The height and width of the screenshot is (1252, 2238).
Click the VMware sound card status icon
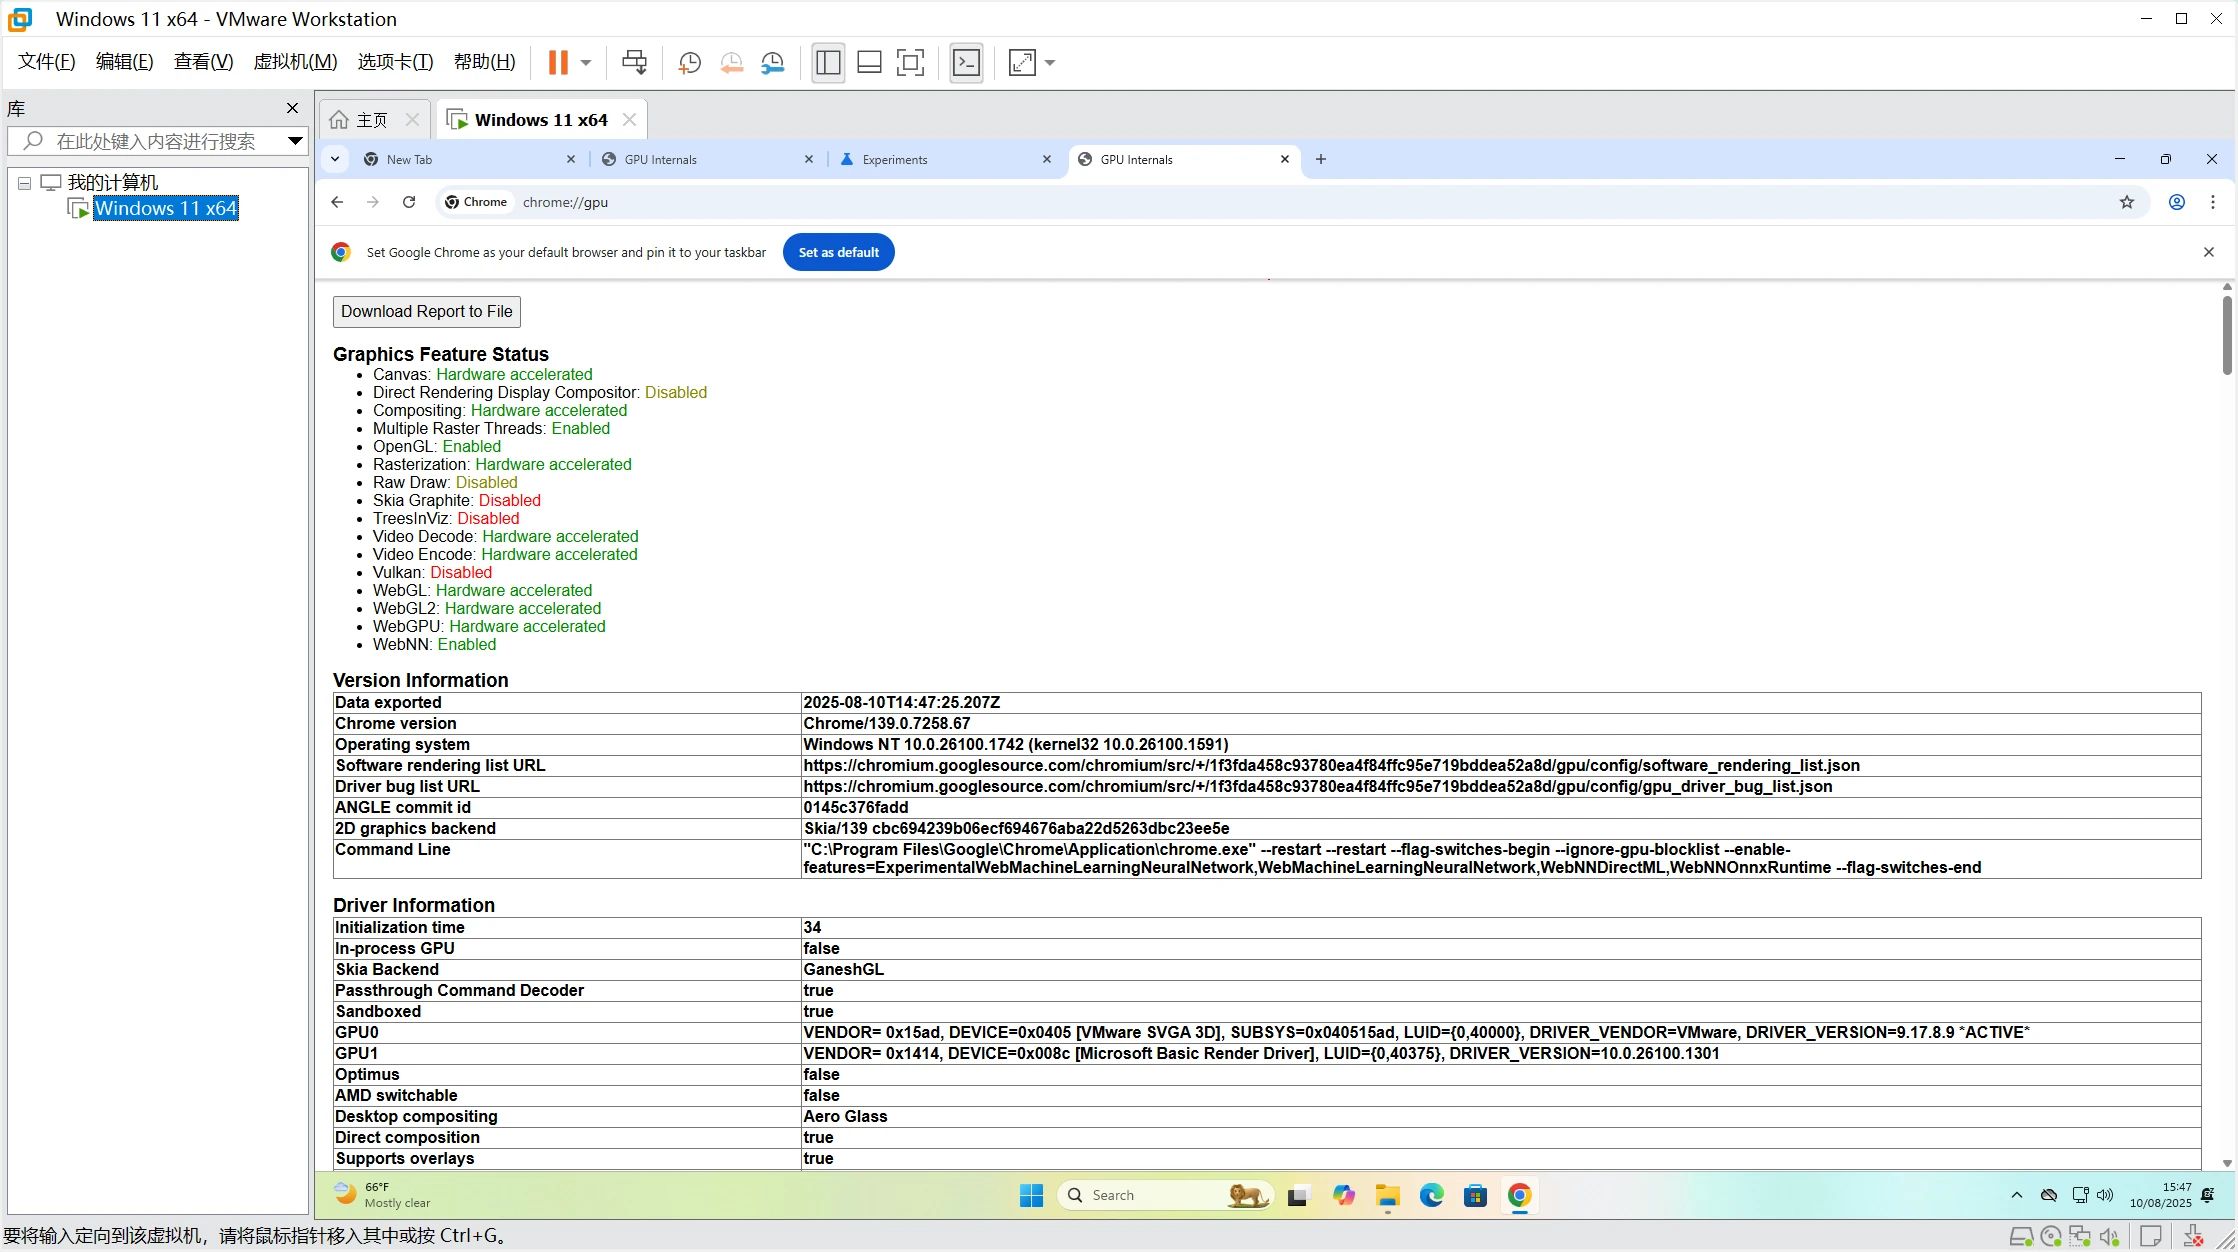(x=2110, y=1237)
